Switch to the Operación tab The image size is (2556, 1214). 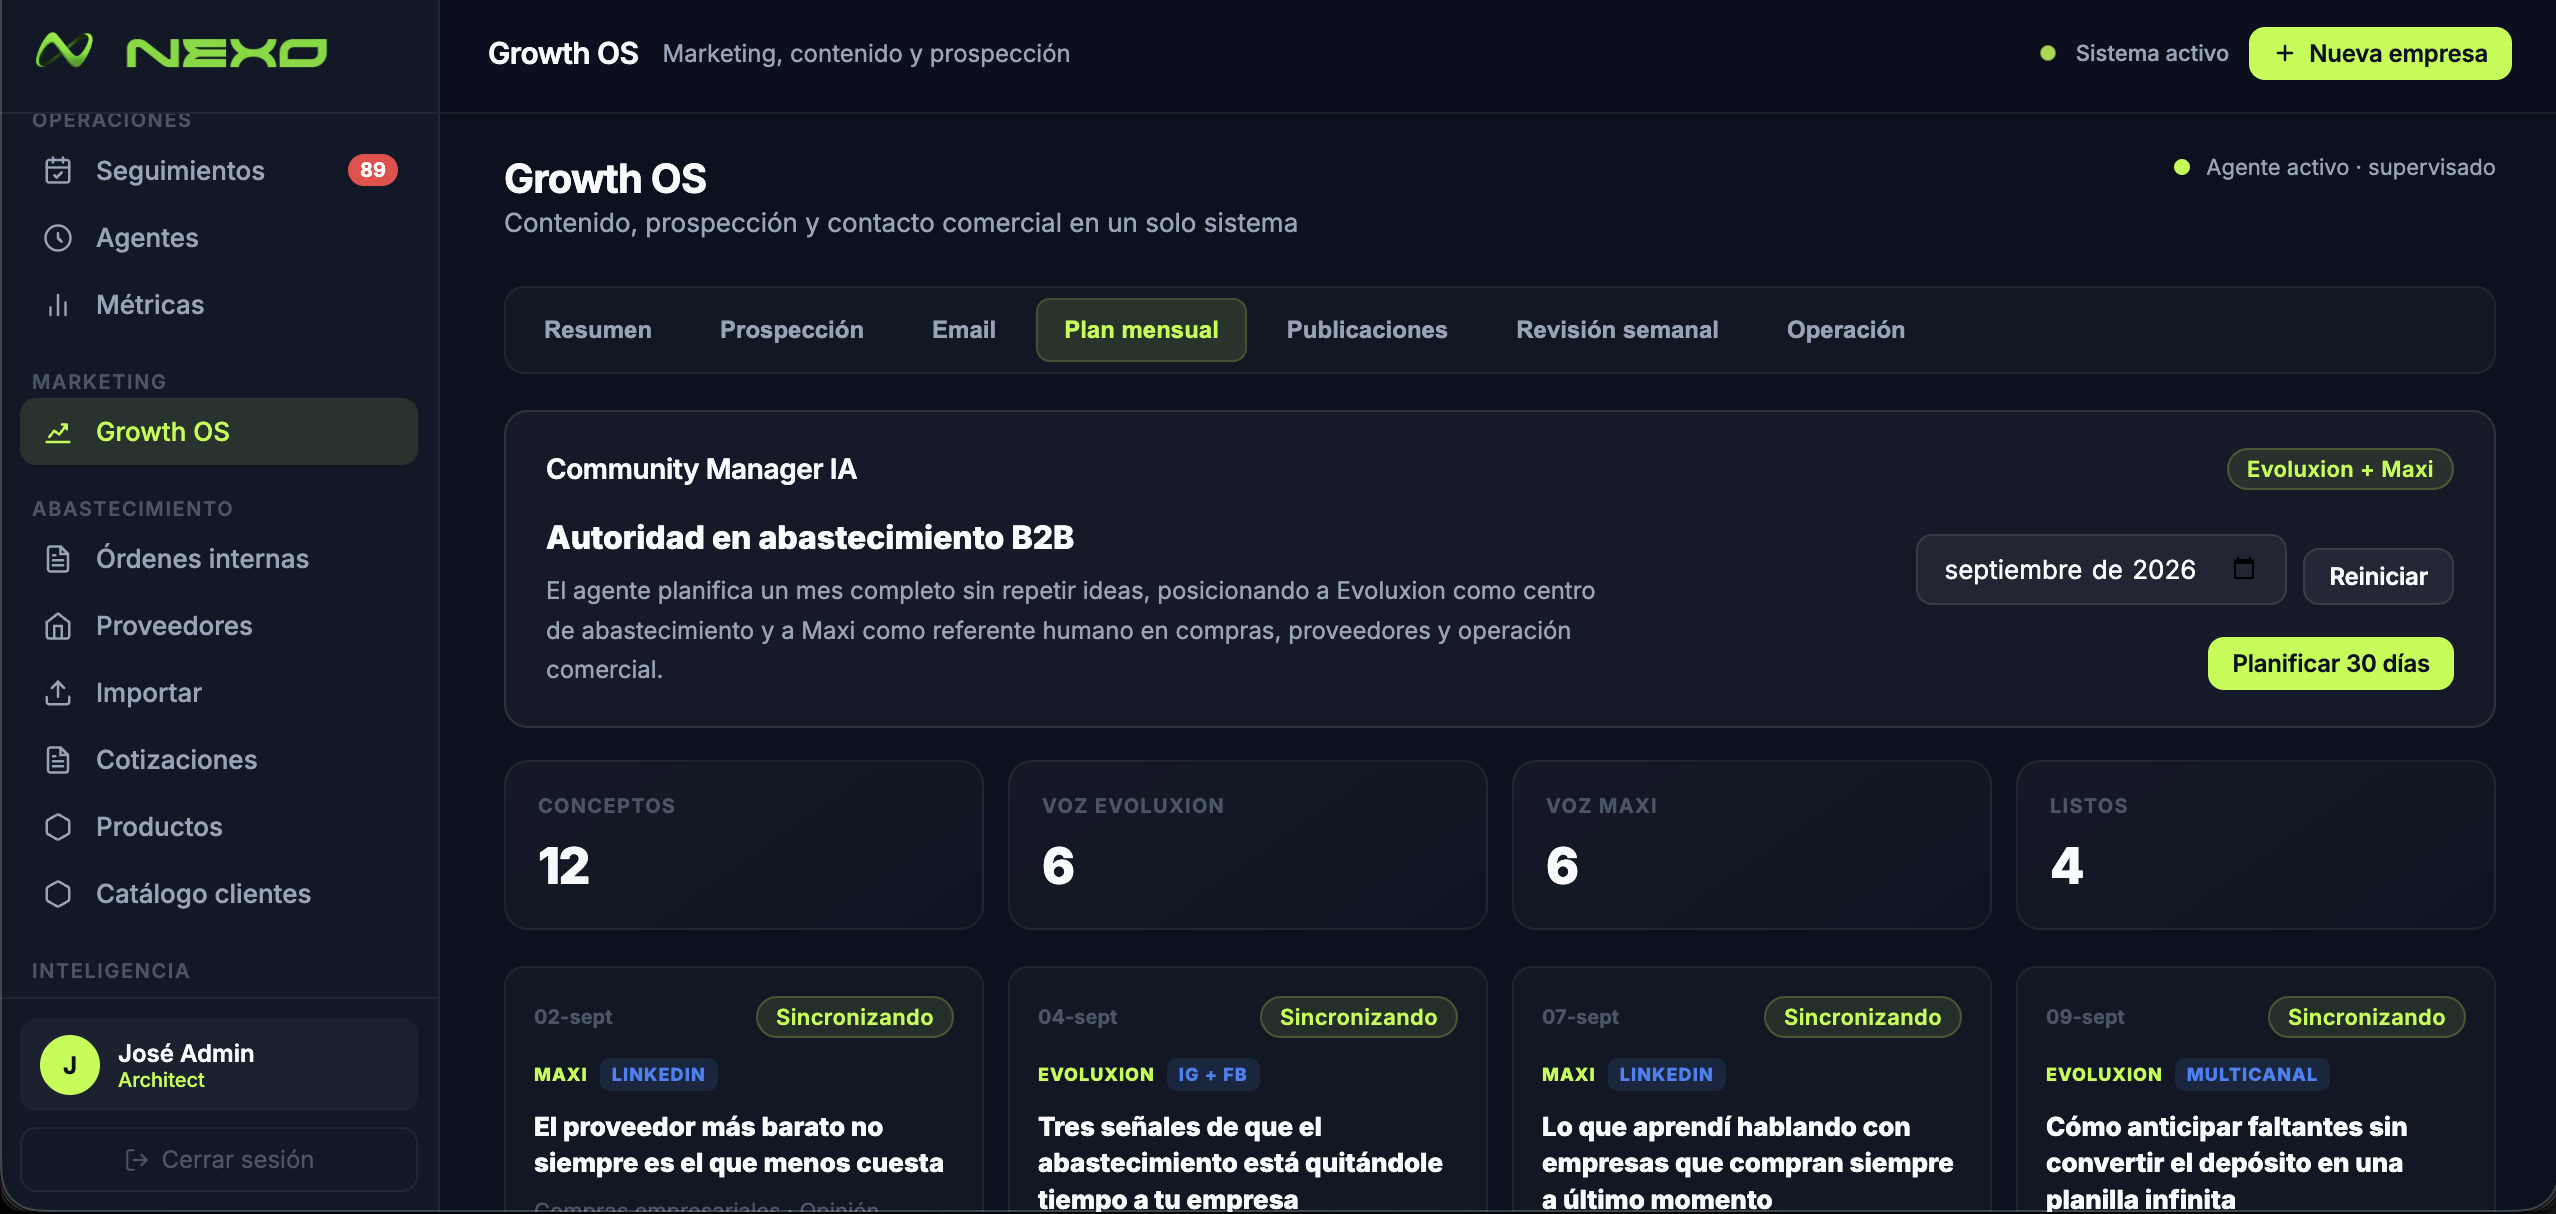tap(1846, 330)
